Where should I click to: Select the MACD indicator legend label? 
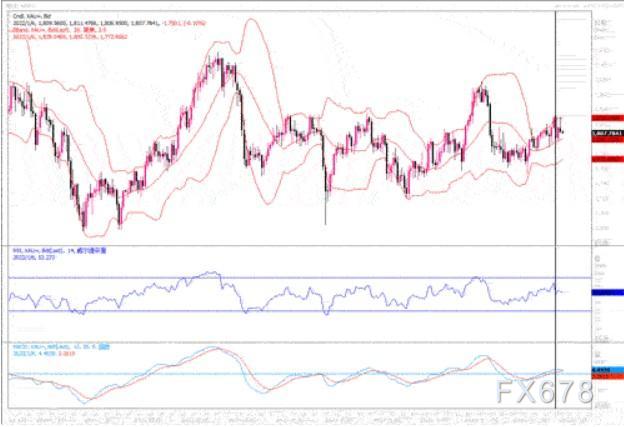tap(61, 347)
